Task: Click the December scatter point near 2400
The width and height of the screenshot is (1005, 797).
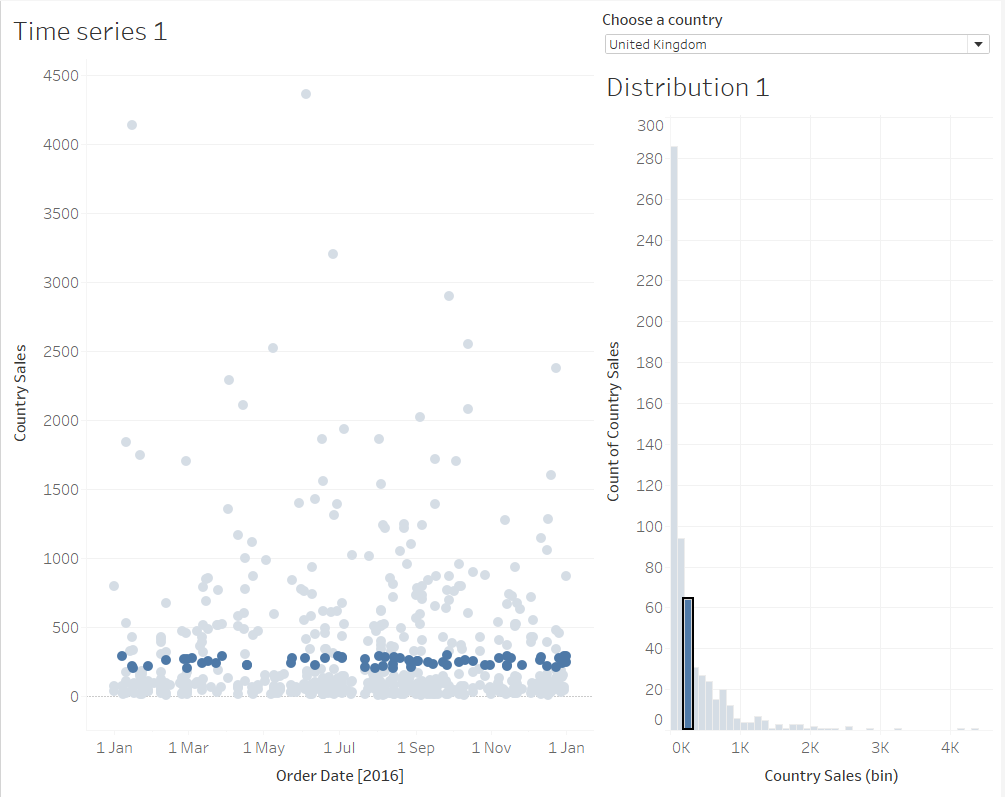Action: [556, 368]
